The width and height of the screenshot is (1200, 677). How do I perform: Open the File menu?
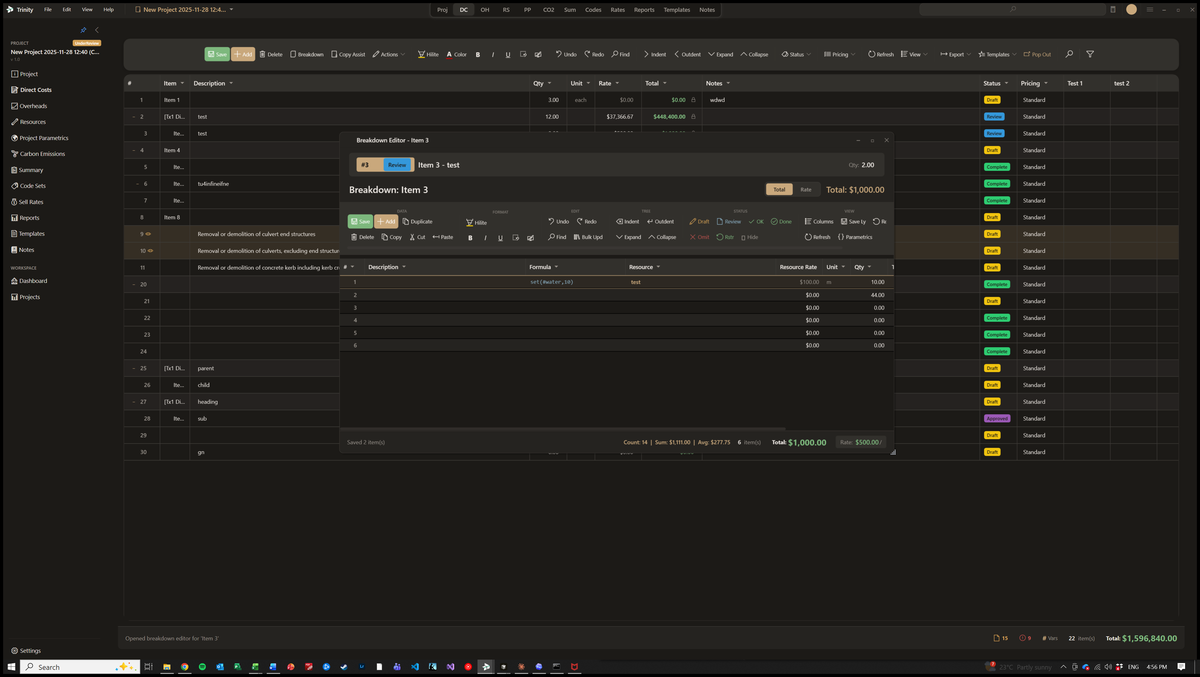[47, 9]
